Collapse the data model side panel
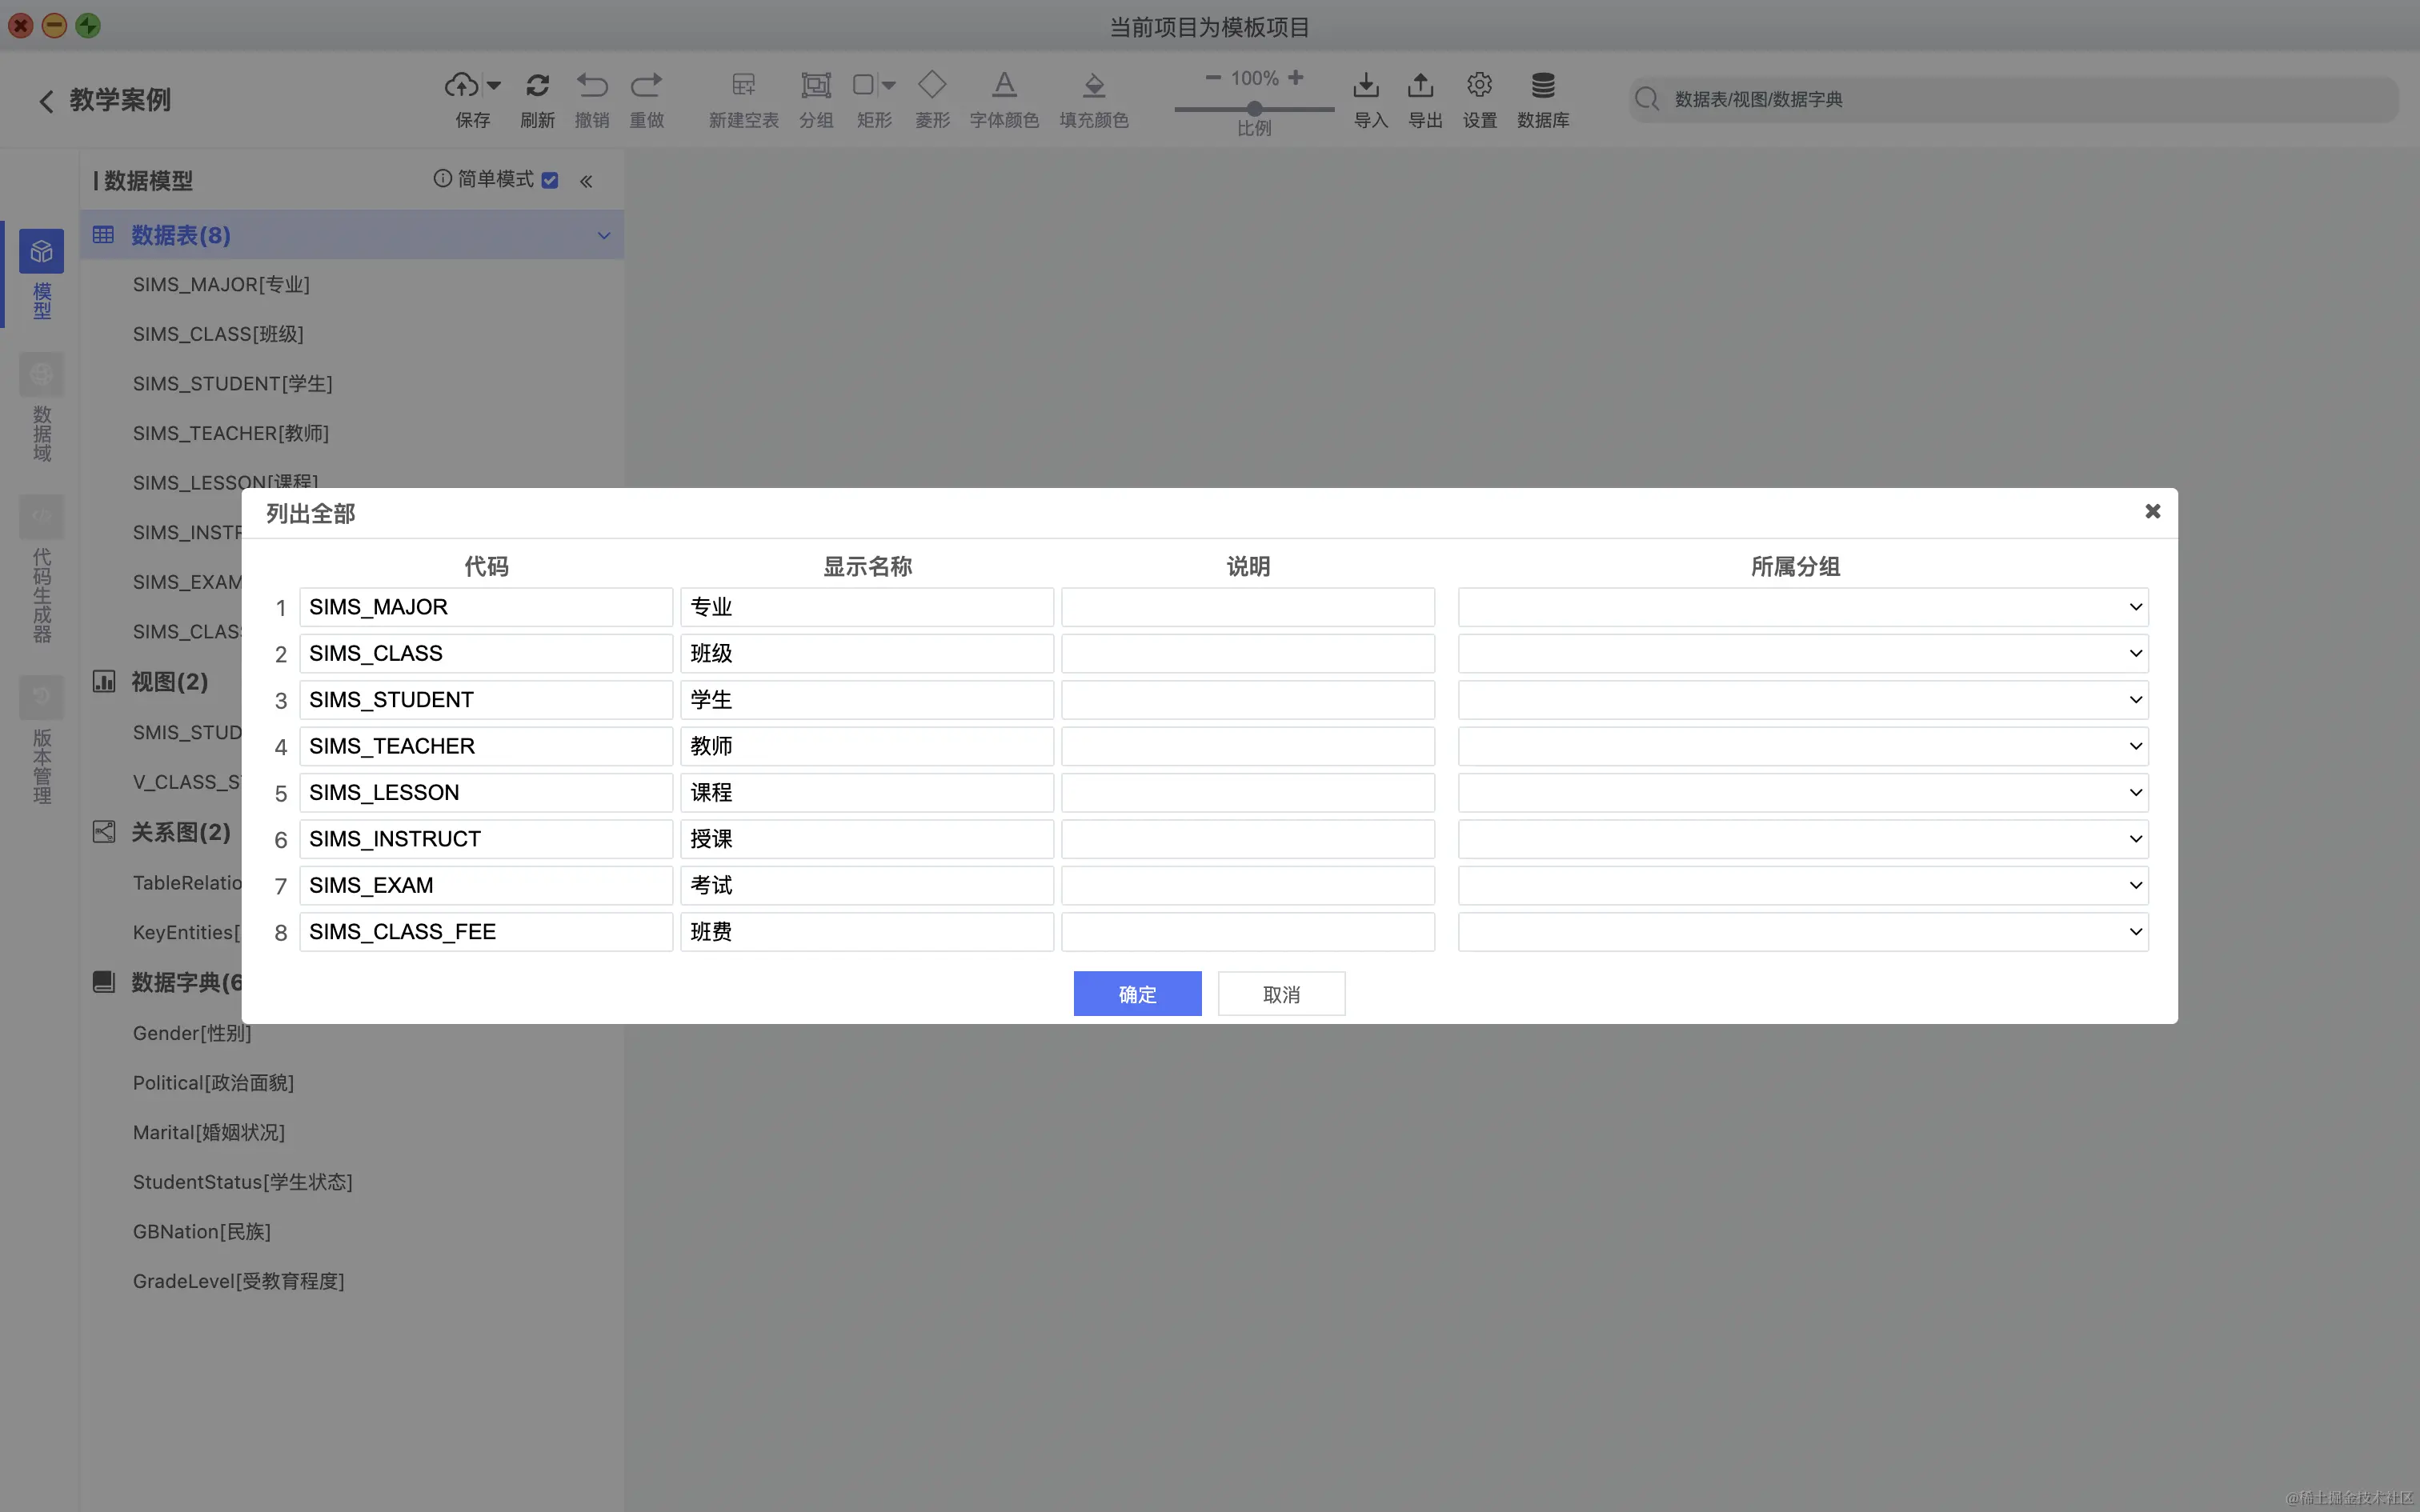The image size is (2420, 1512). (586, 181)
